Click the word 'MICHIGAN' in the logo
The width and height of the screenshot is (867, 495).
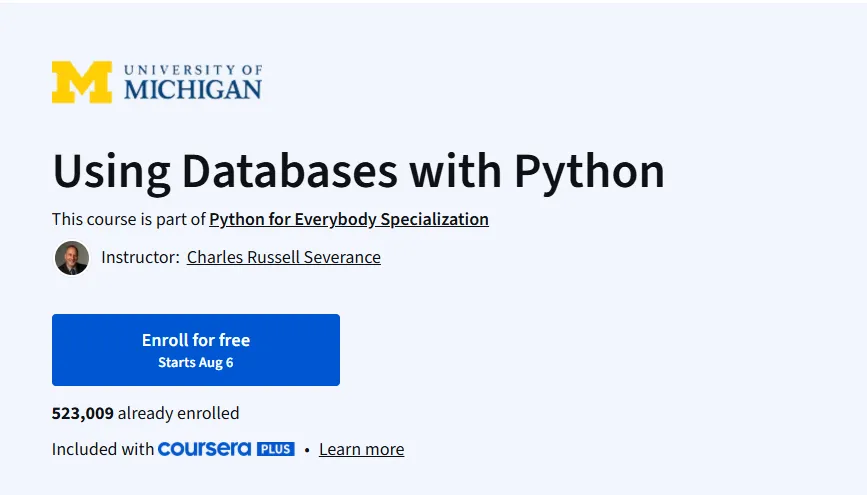[x=193, y=90]
